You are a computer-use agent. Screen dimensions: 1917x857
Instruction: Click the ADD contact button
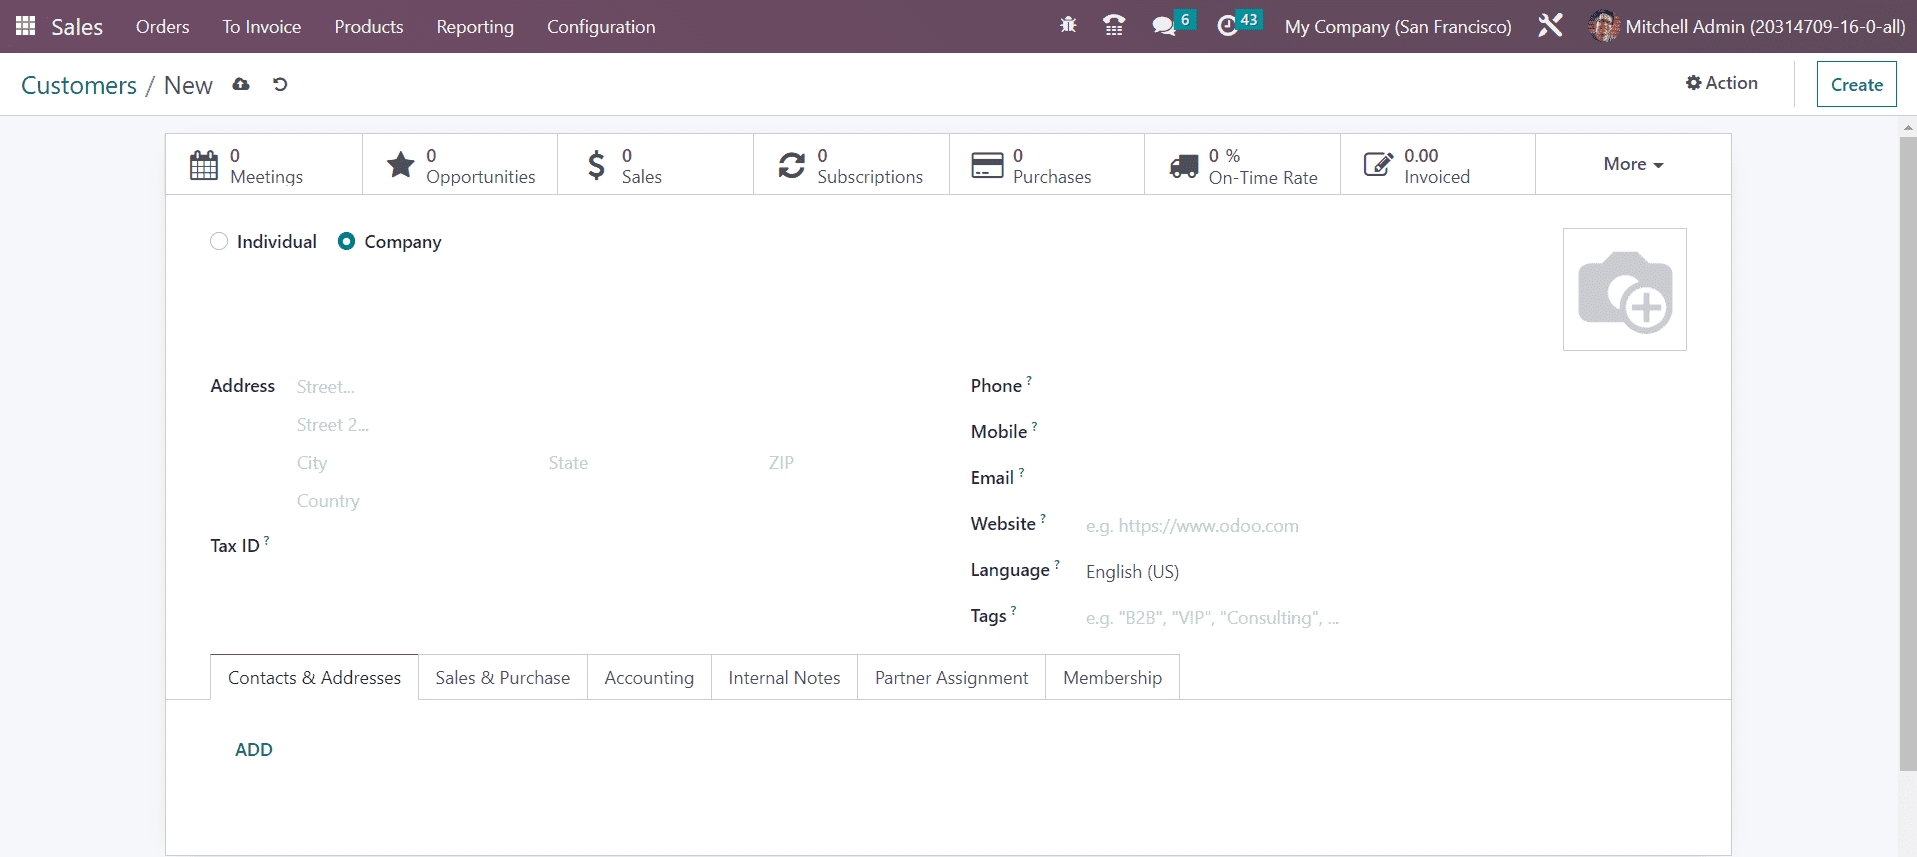coord(253,750)
